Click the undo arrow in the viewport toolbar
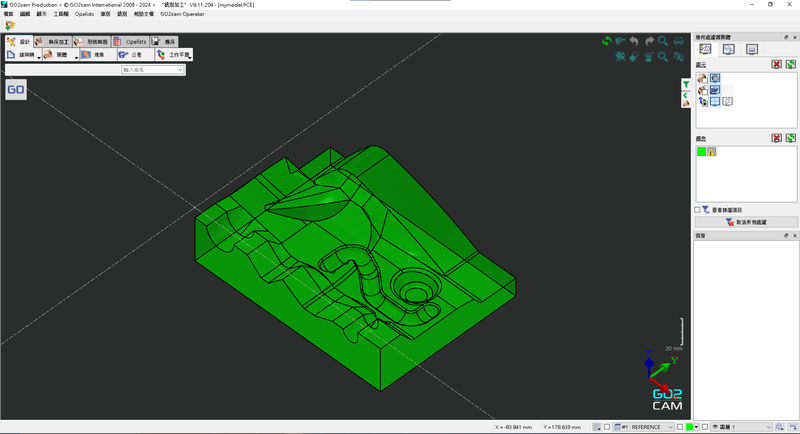The width and height of the screenshot is (800, 434). point(634,41)
